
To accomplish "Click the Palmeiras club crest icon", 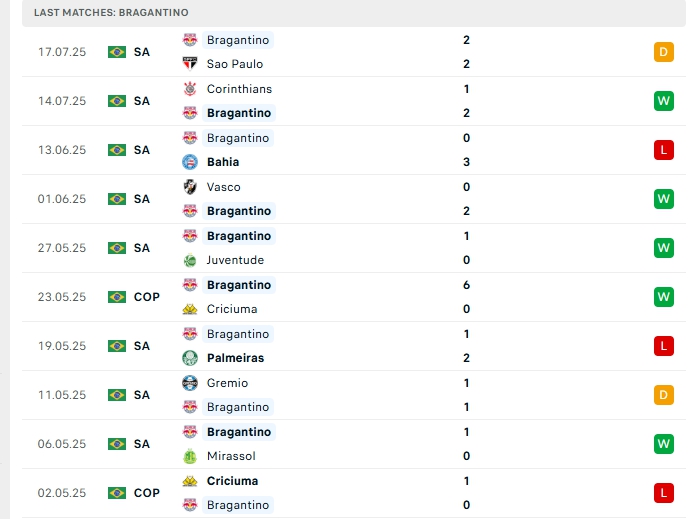I will [190, 358].
